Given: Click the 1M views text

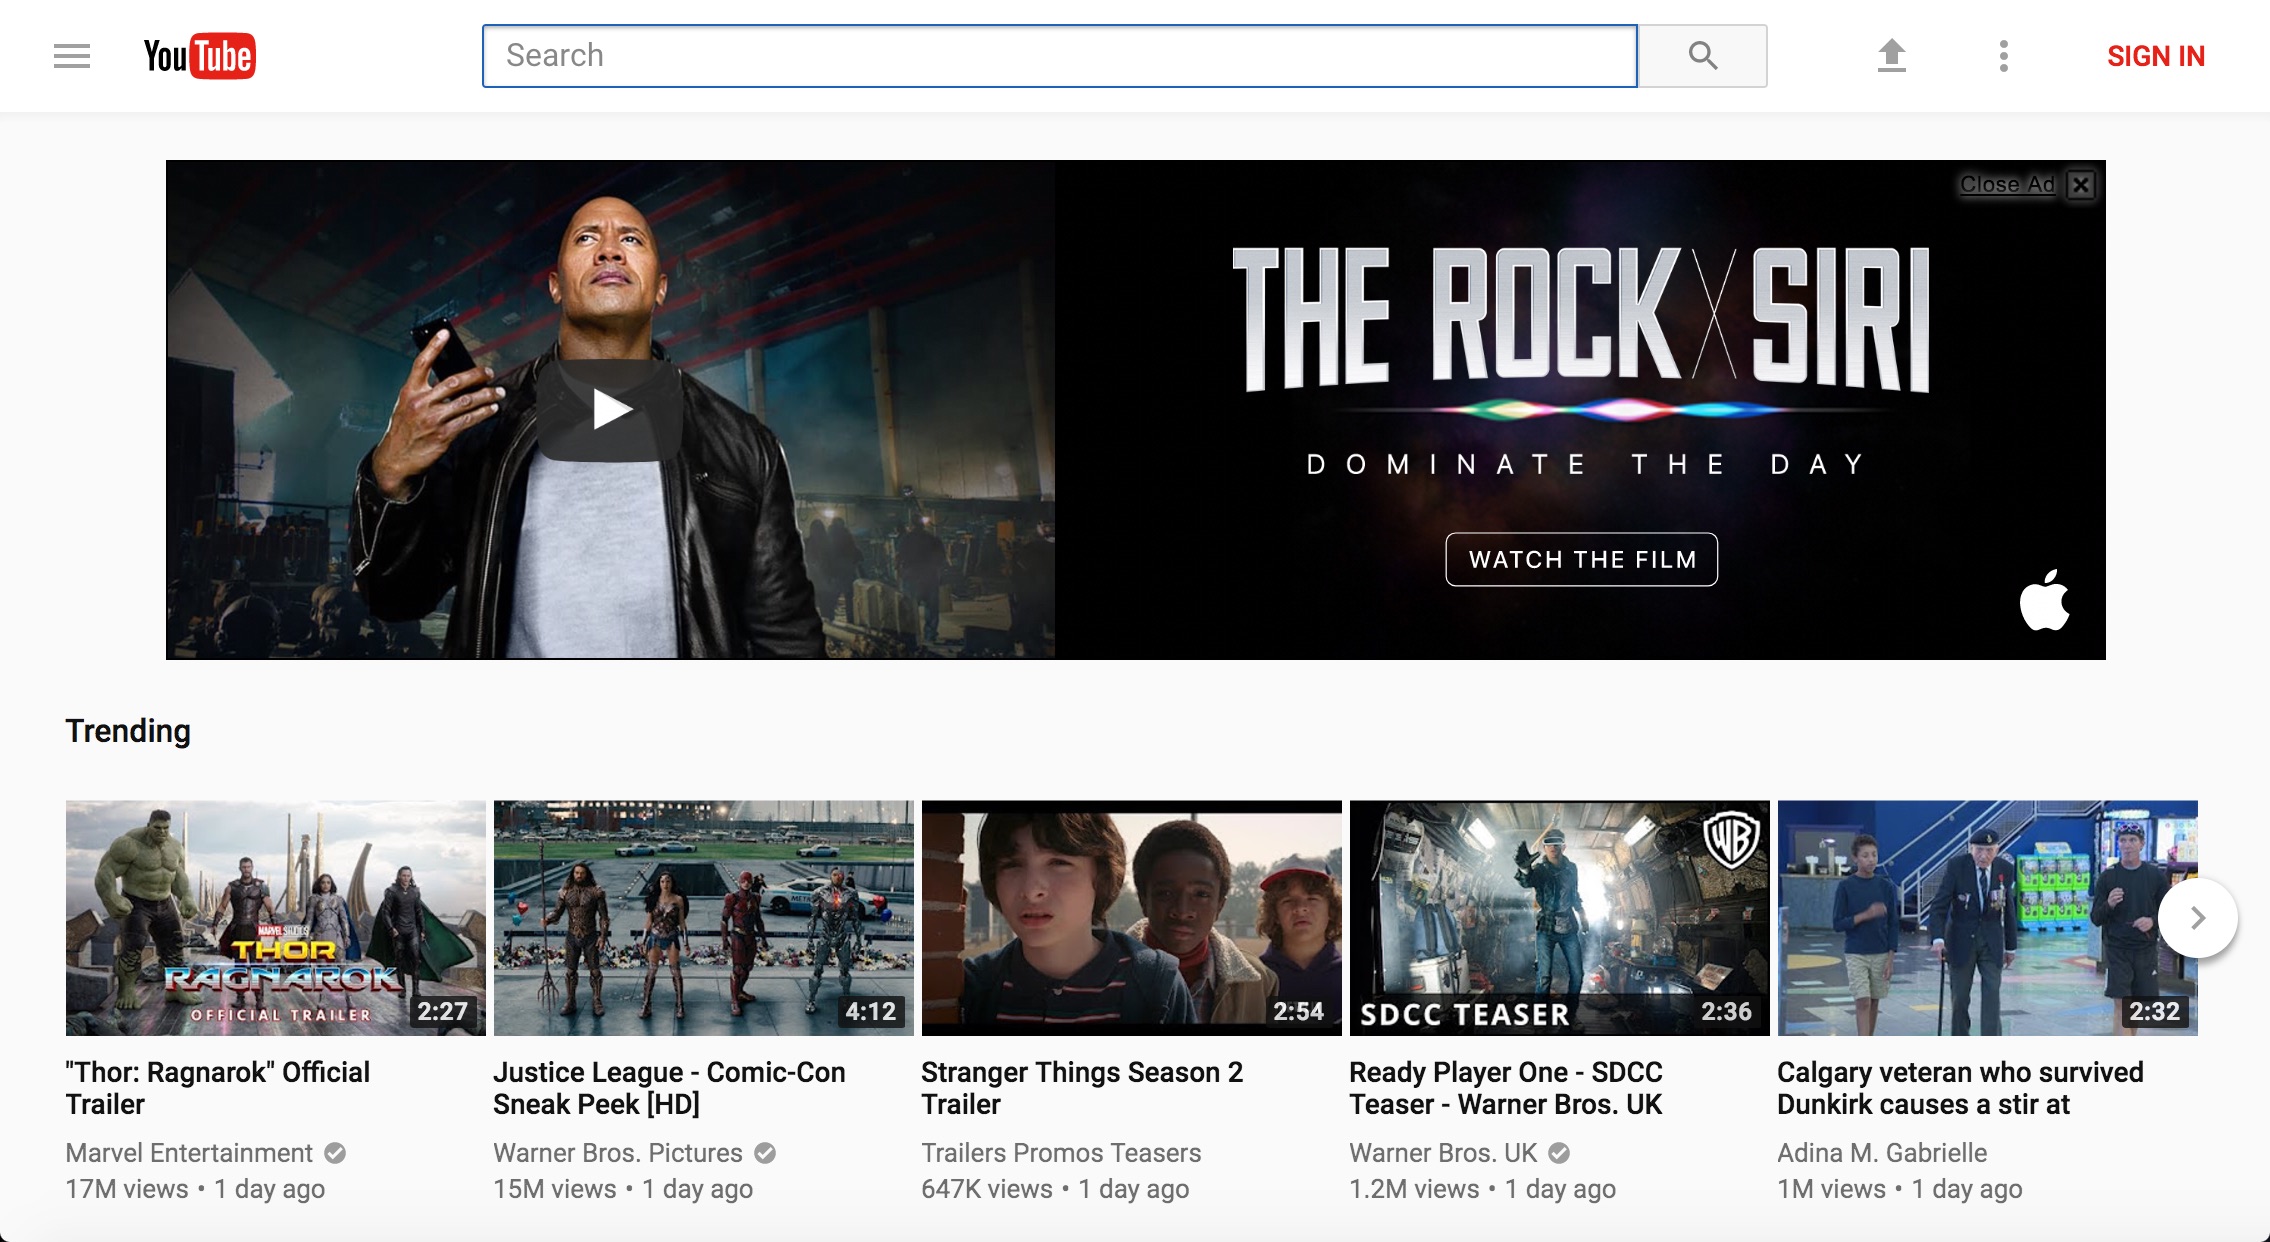Looking at the screenshot, I should (x=1831, y=1189).
